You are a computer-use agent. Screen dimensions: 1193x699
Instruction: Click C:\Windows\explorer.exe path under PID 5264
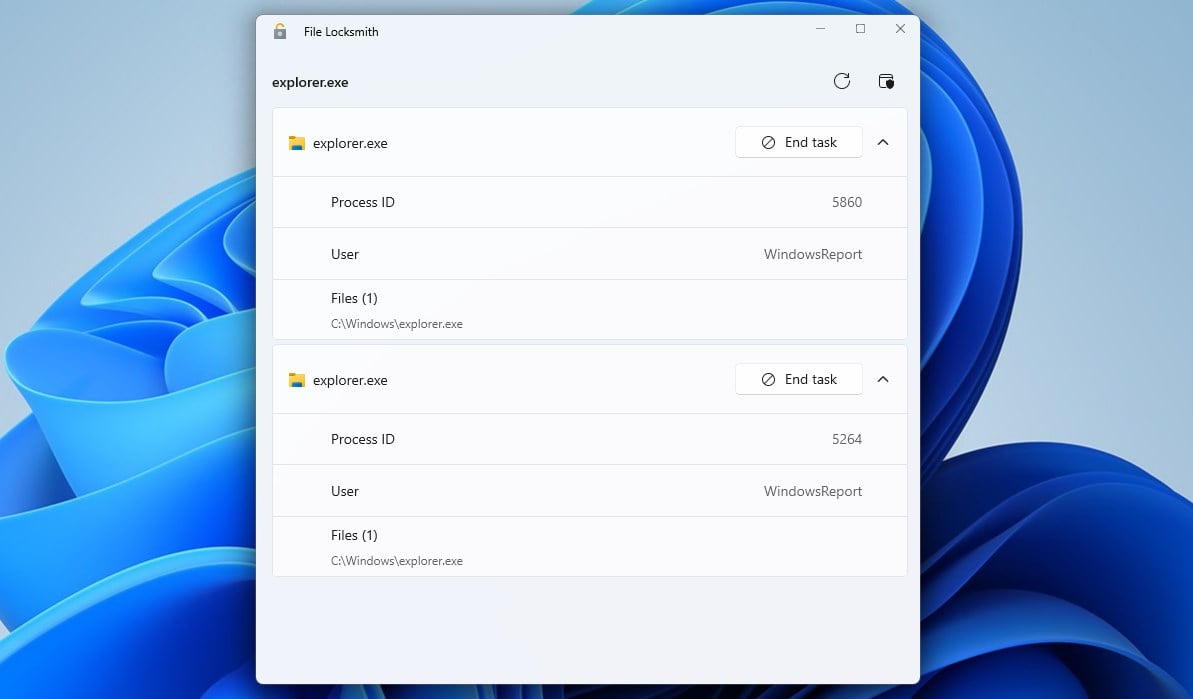396,561
